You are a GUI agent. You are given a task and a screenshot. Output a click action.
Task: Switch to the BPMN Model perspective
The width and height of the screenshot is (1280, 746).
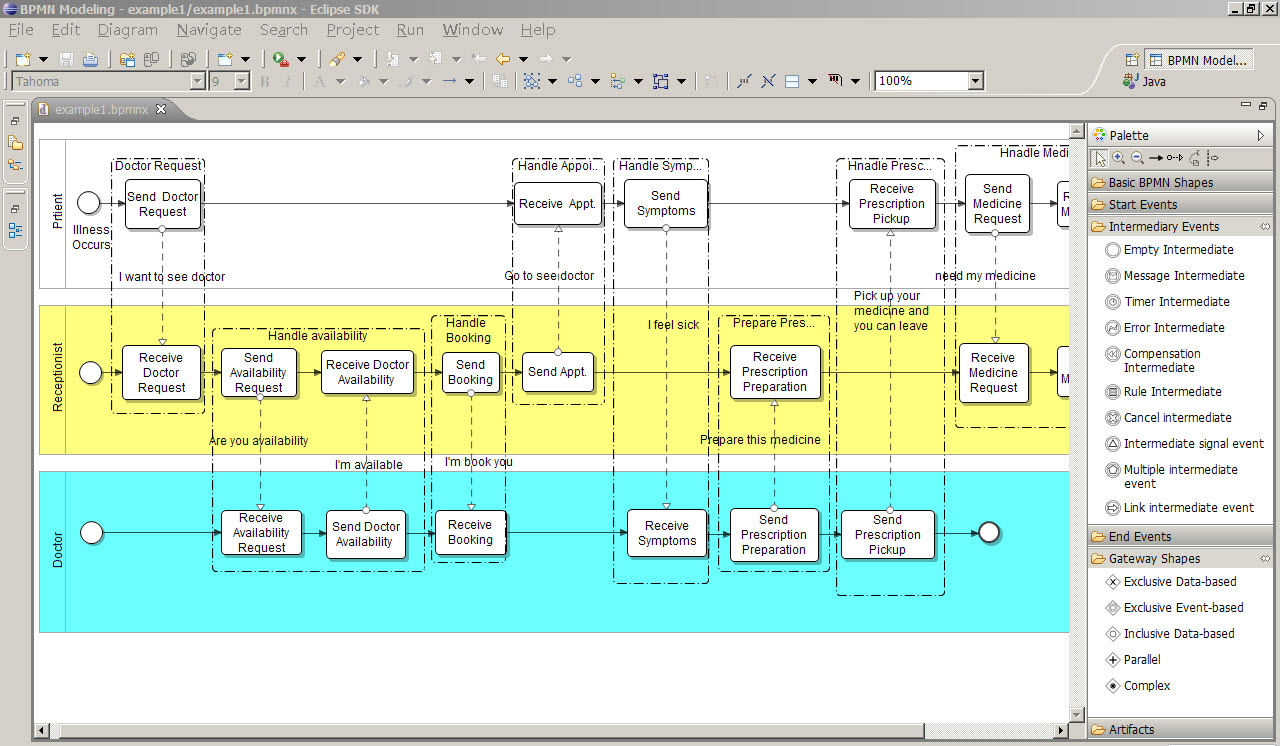pyautogui.click(x=1199, y=60)
